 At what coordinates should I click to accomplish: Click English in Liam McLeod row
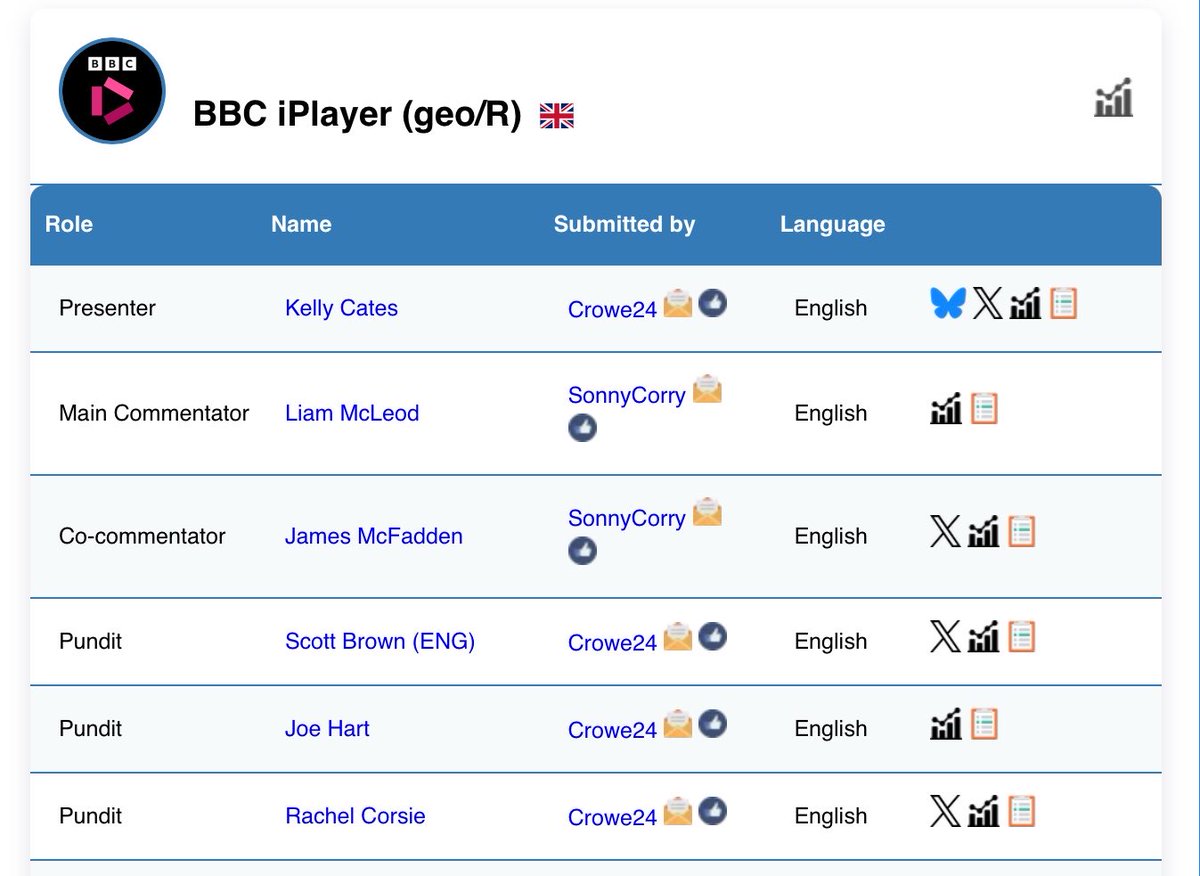(831, 413)
